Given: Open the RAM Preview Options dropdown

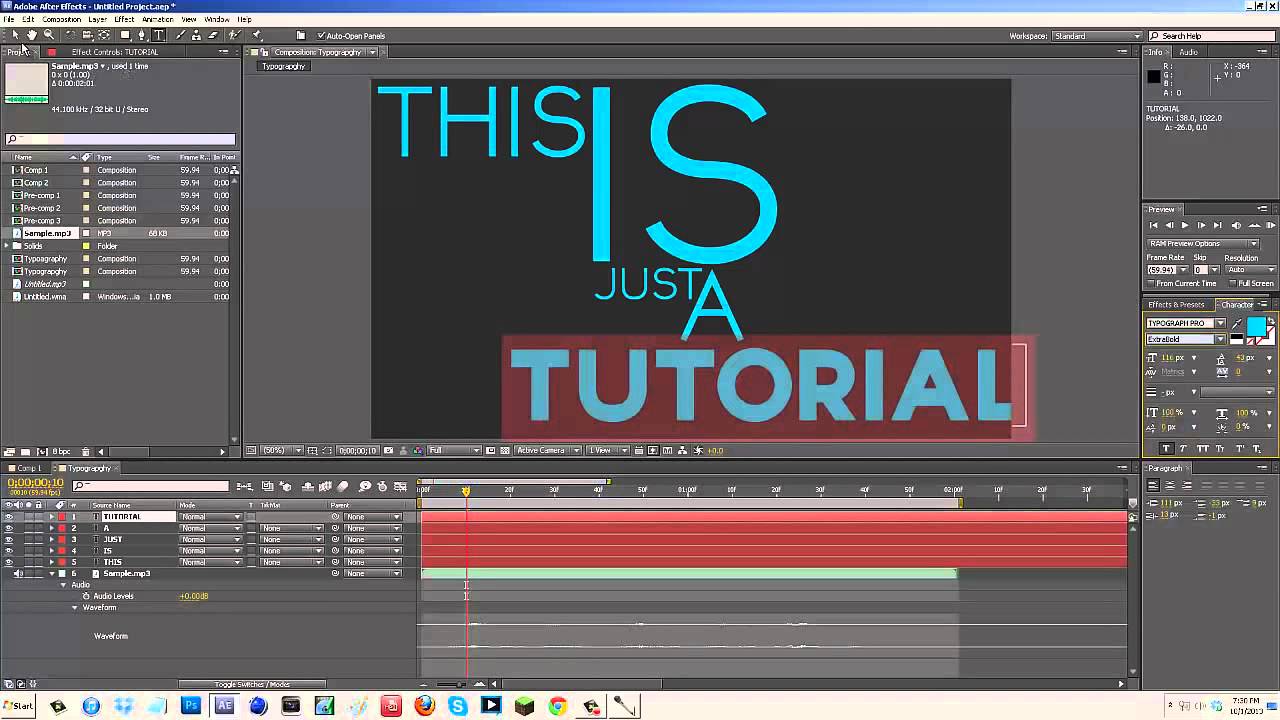Looking at the screenshot, I should pos(1204,243).
